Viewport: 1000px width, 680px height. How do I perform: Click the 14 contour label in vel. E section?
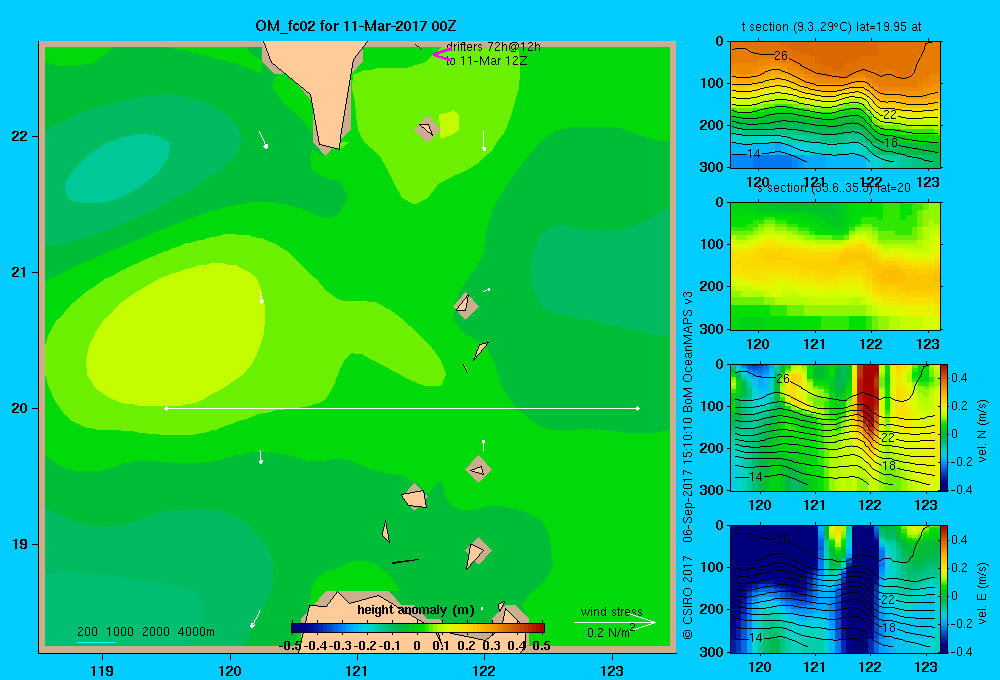tap(755, 637)
